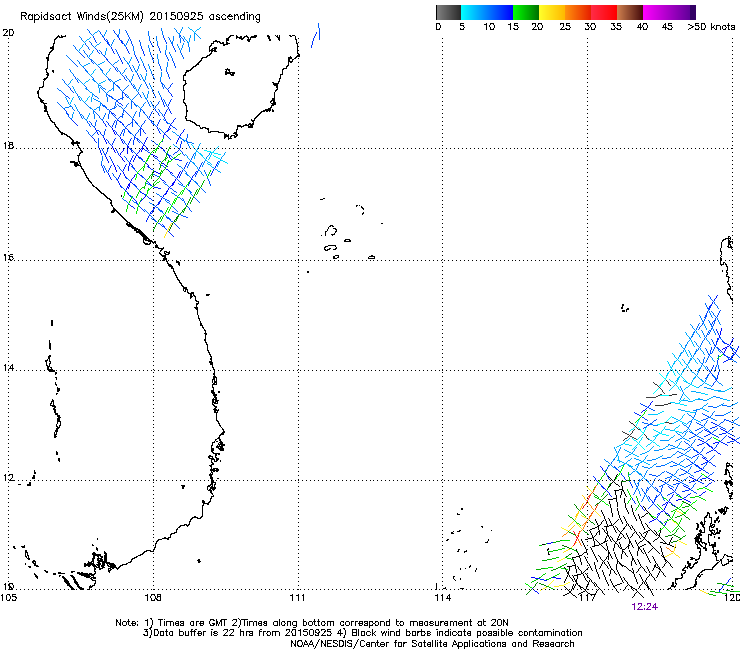Click the title "Rapidscat Winds(25KM) 20150925 ascending"
740x650 pixels.
click(140, 16)
